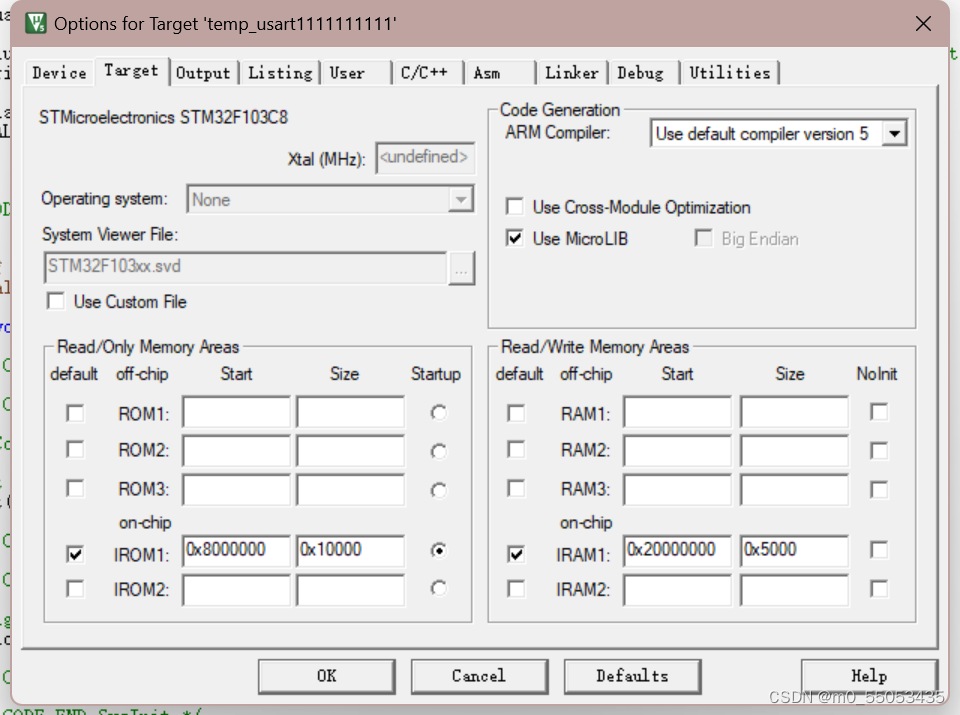Image resolution: width=960 pixels, height=715 pixels.
Task: Click the ROM2 Start field
Action: [236, 451]
